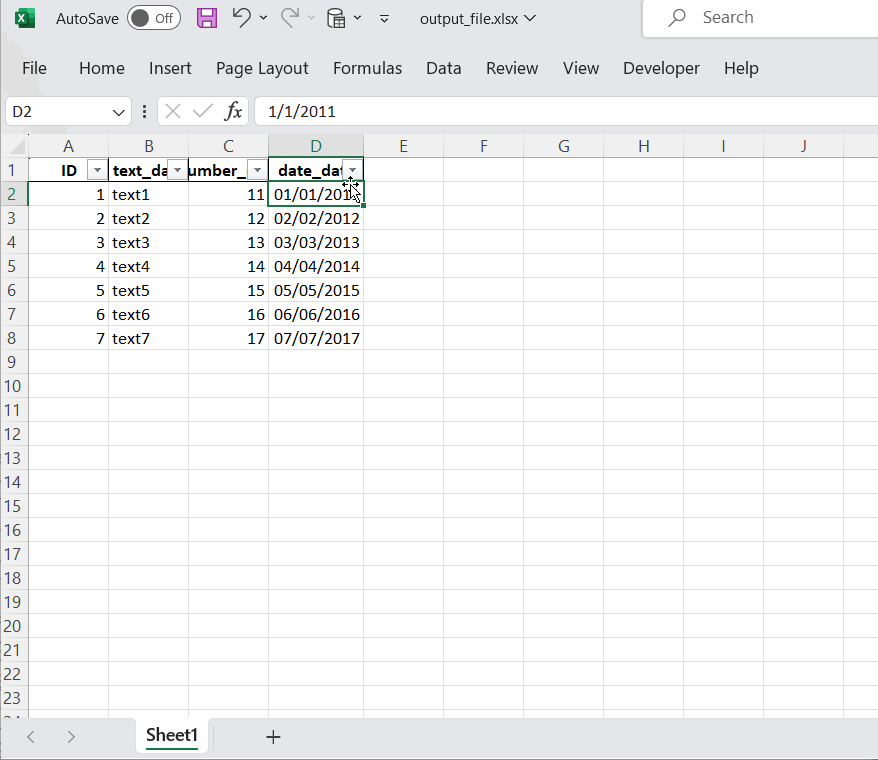Open the ID column filter dropdown
Image resolution: width=878 pixels, height=760 pixels.
coord(97,170)
